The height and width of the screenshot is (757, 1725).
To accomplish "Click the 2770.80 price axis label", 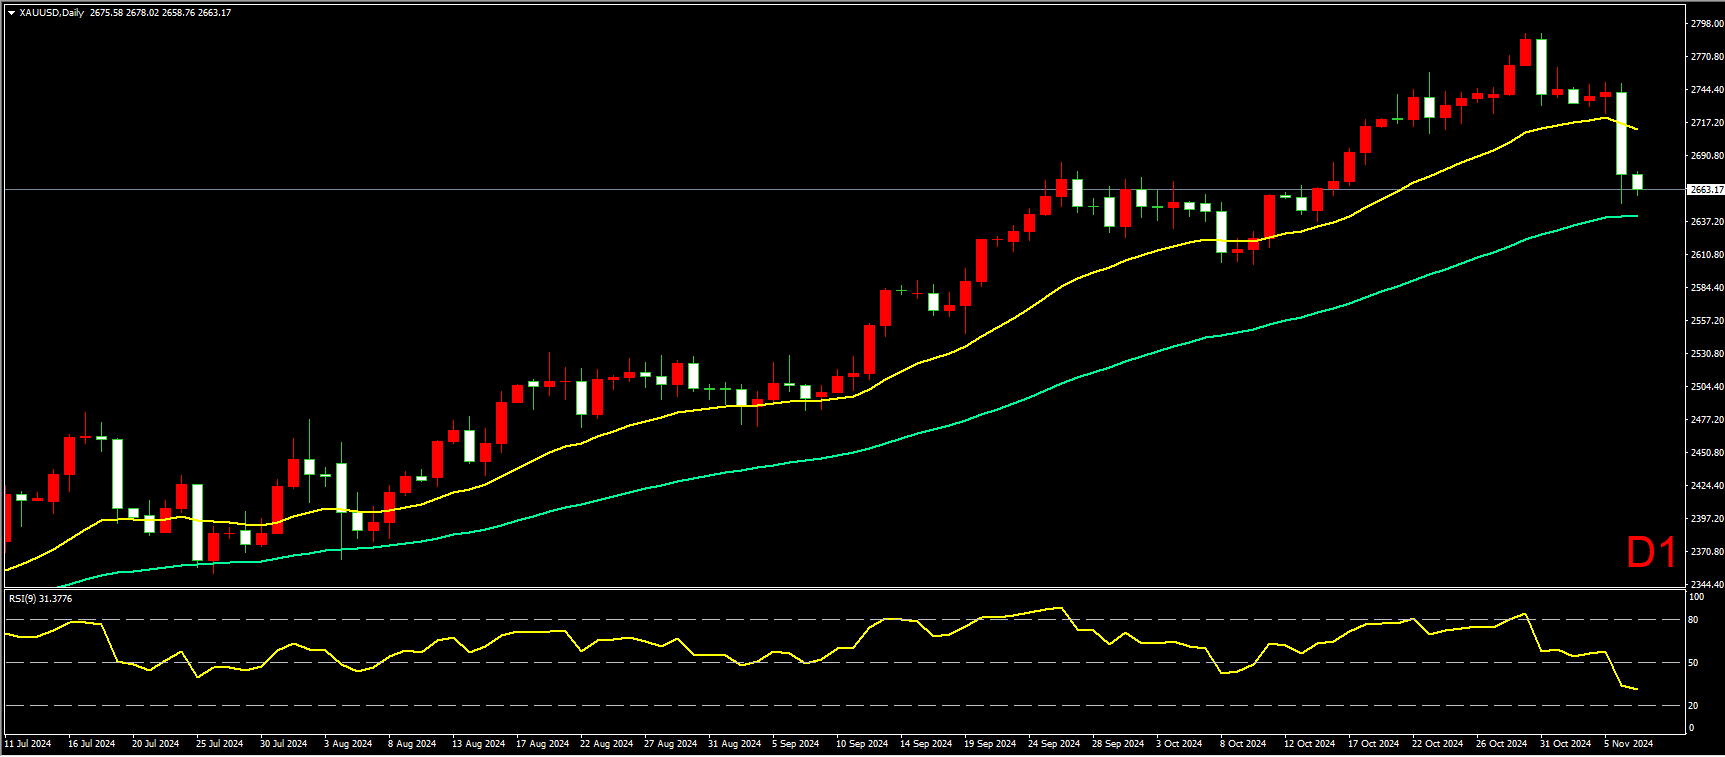I will 1707,57.
